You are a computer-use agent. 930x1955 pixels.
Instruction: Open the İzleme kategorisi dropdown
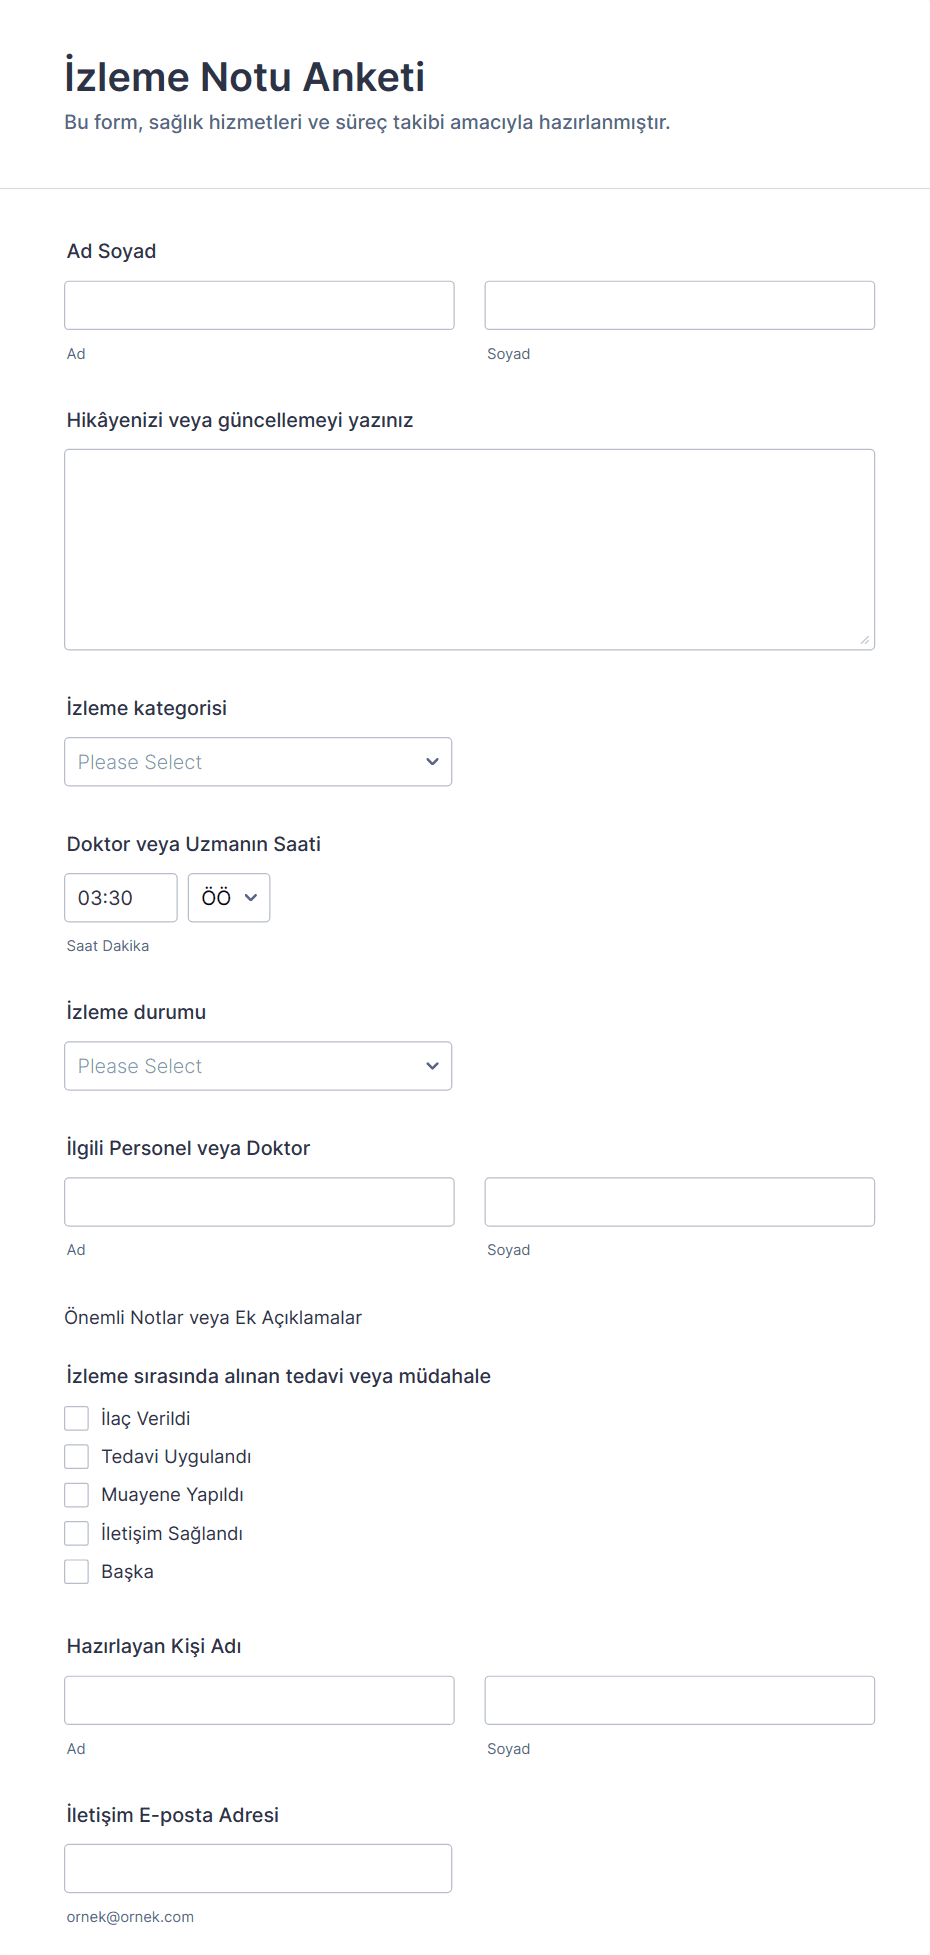(x=257, y=762)
